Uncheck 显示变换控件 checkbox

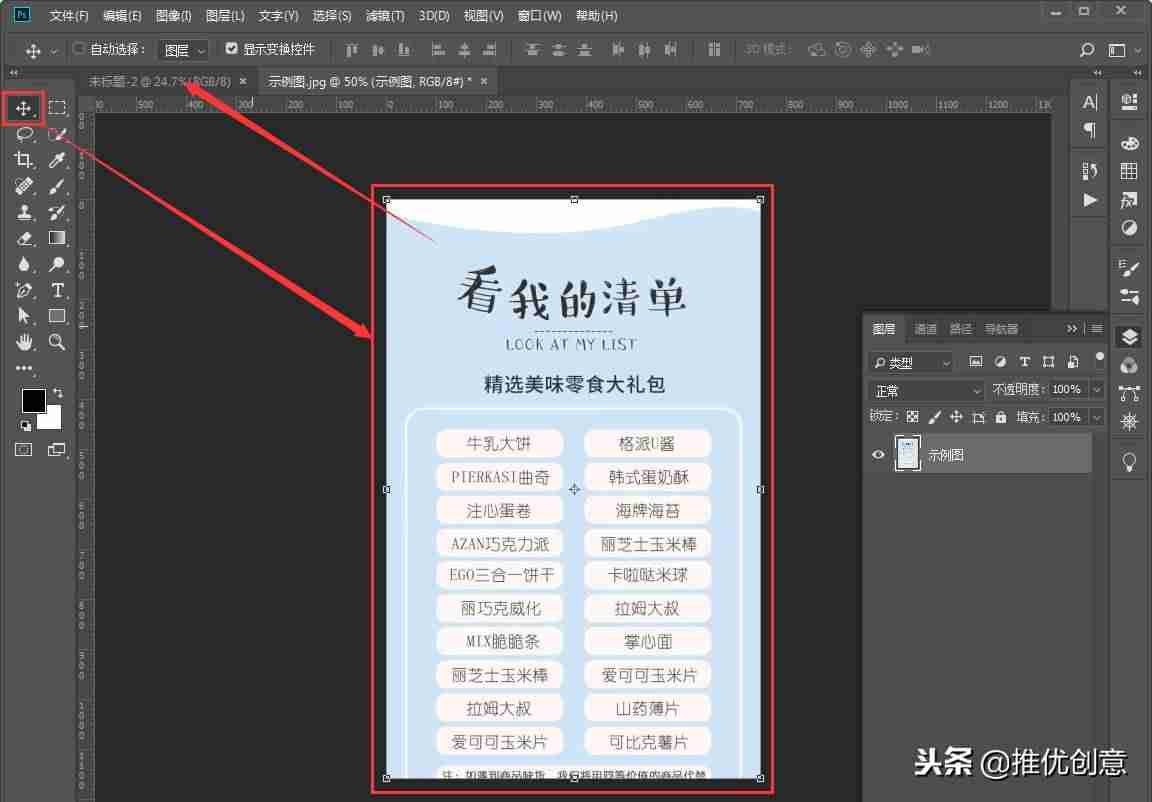point(231,48)
